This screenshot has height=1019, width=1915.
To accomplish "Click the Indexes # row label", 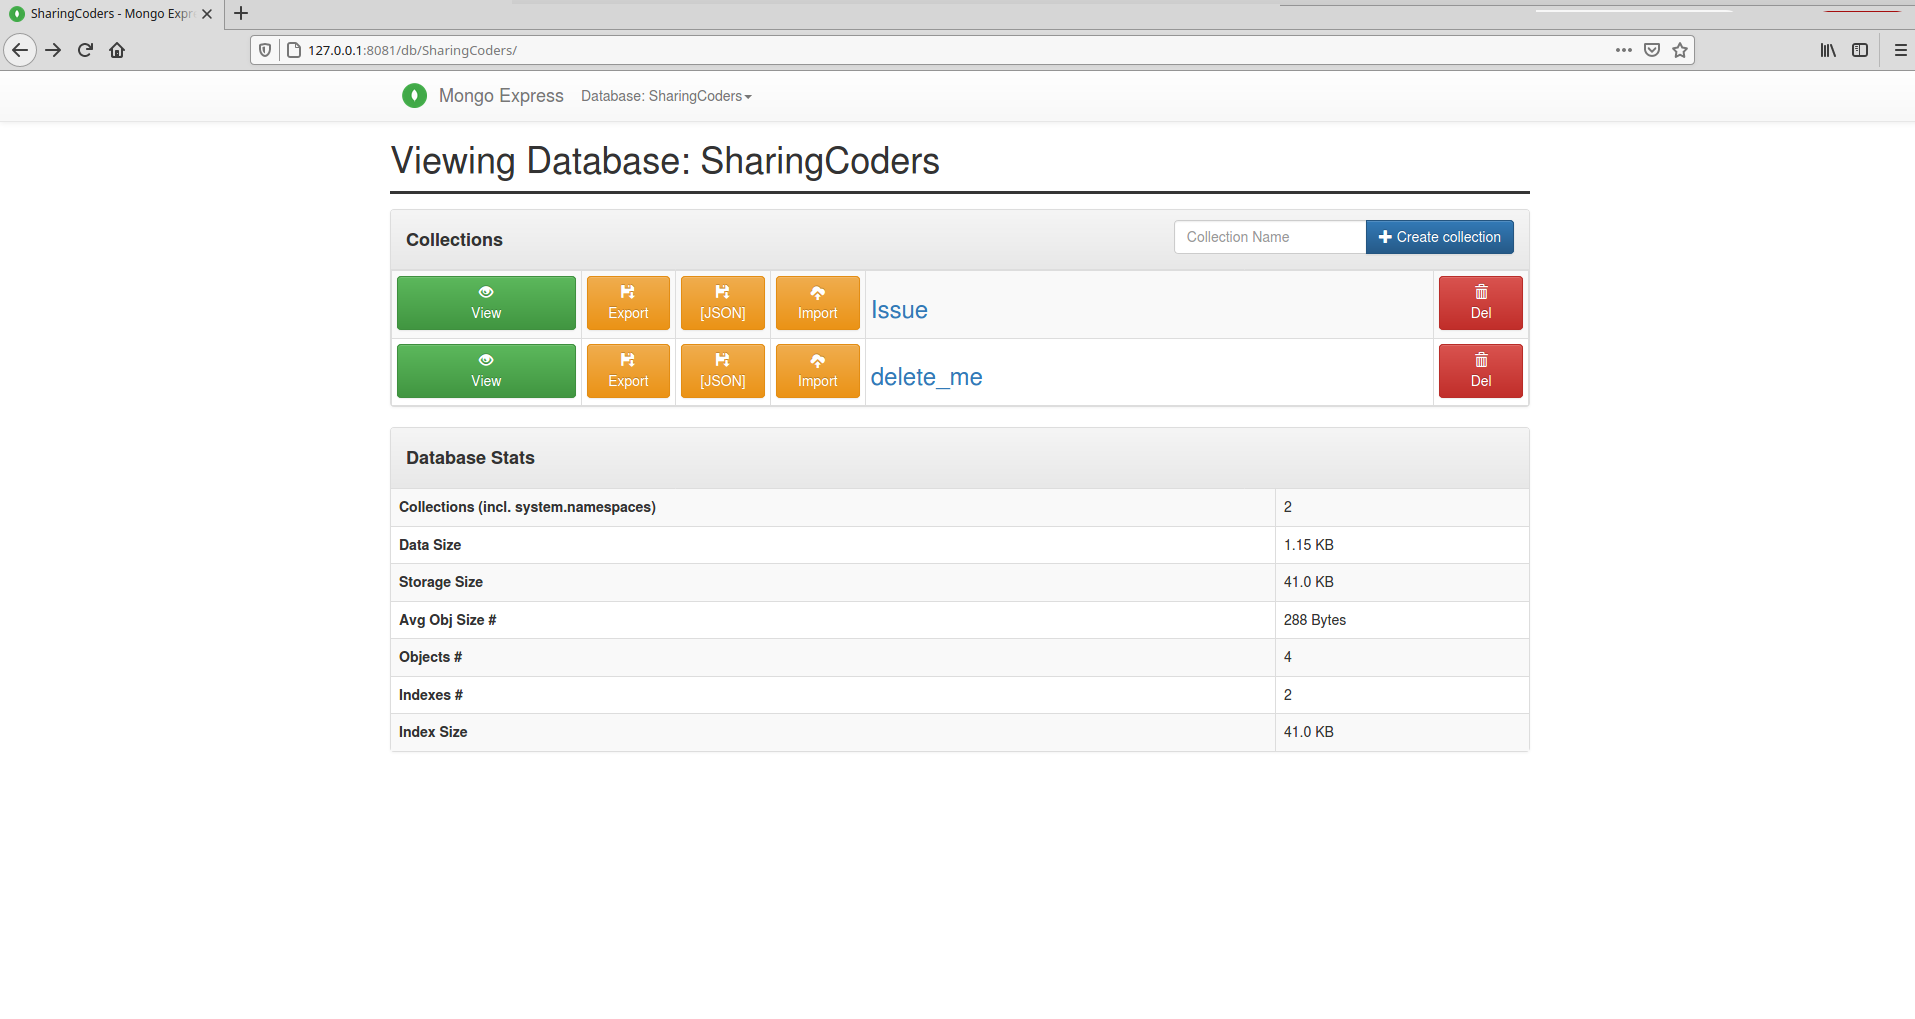I will pos(431,695).
